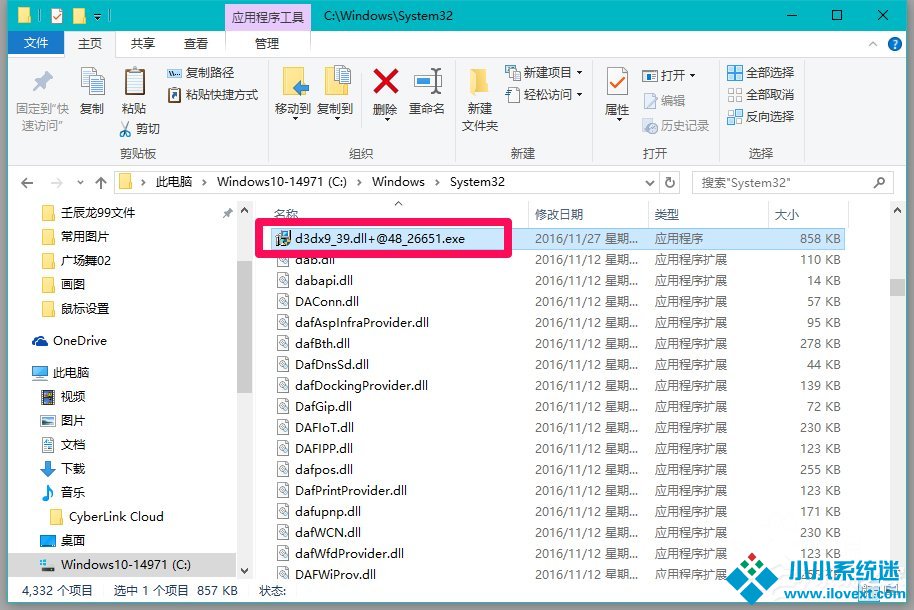Viewport: 914px width, 610px height.
Task: Switch to the Manage (管理) tab
Action: tap(267, 44)
